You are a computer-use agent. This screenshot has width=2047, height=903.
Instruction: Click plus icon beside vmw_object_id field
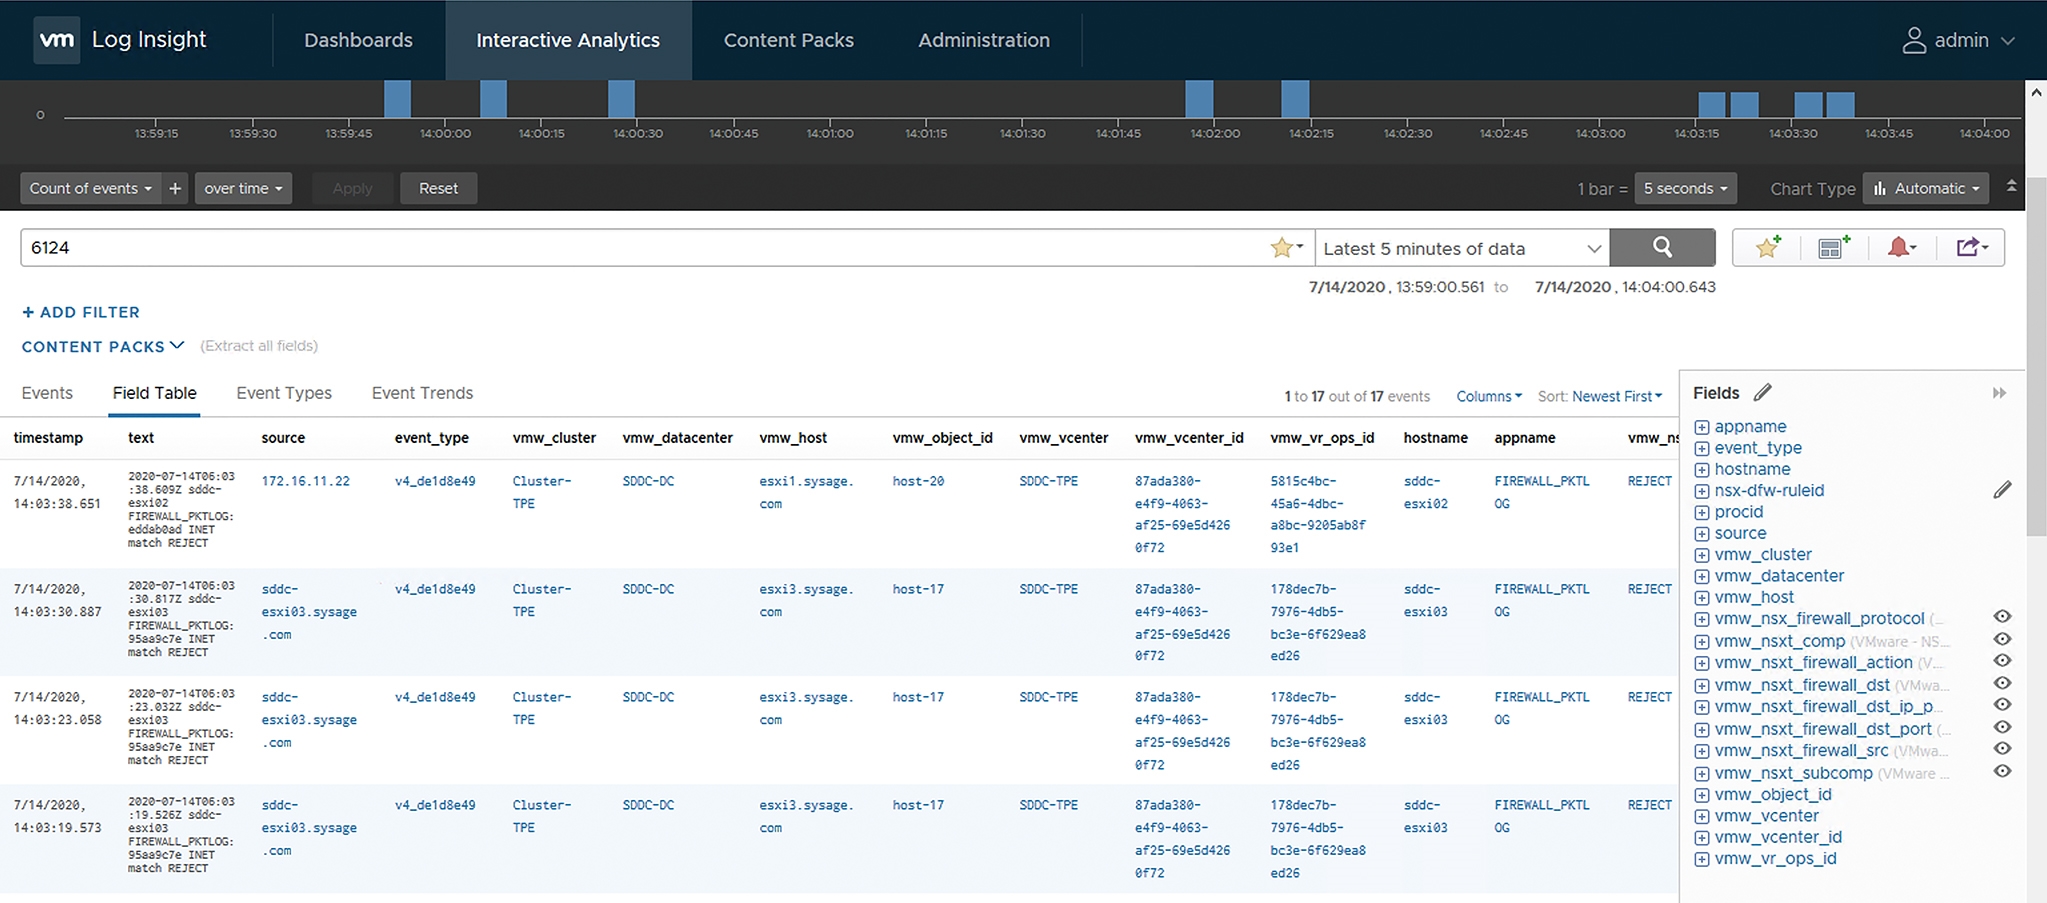pyautogui.click(x=1702, y=795)
